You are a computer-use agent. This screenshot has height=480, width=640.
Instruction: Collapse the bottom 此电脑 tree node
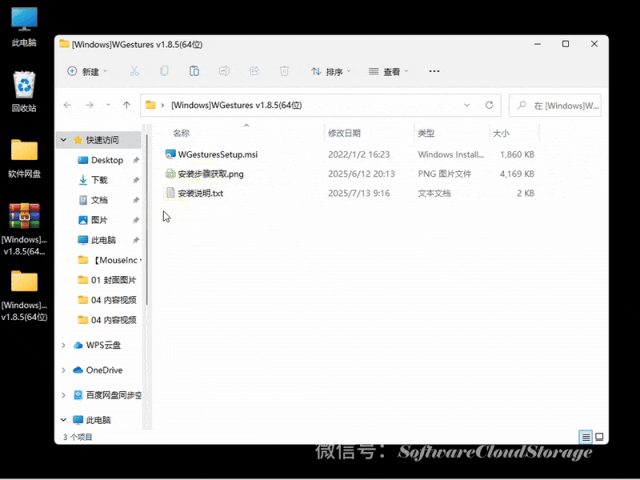click(64, 420)
